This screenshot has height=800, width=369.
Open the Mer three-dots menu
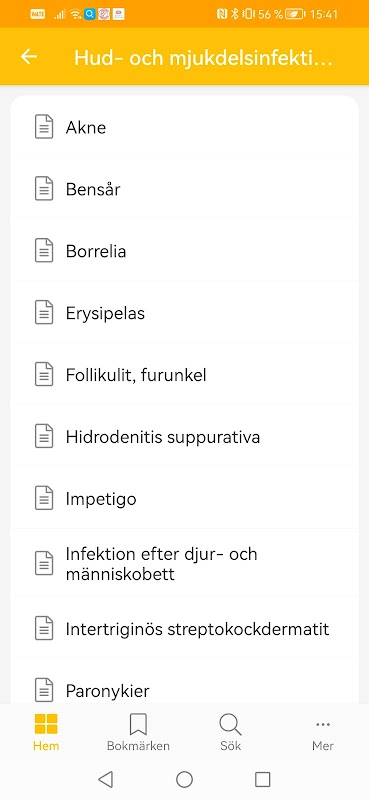tap(323, 733)
